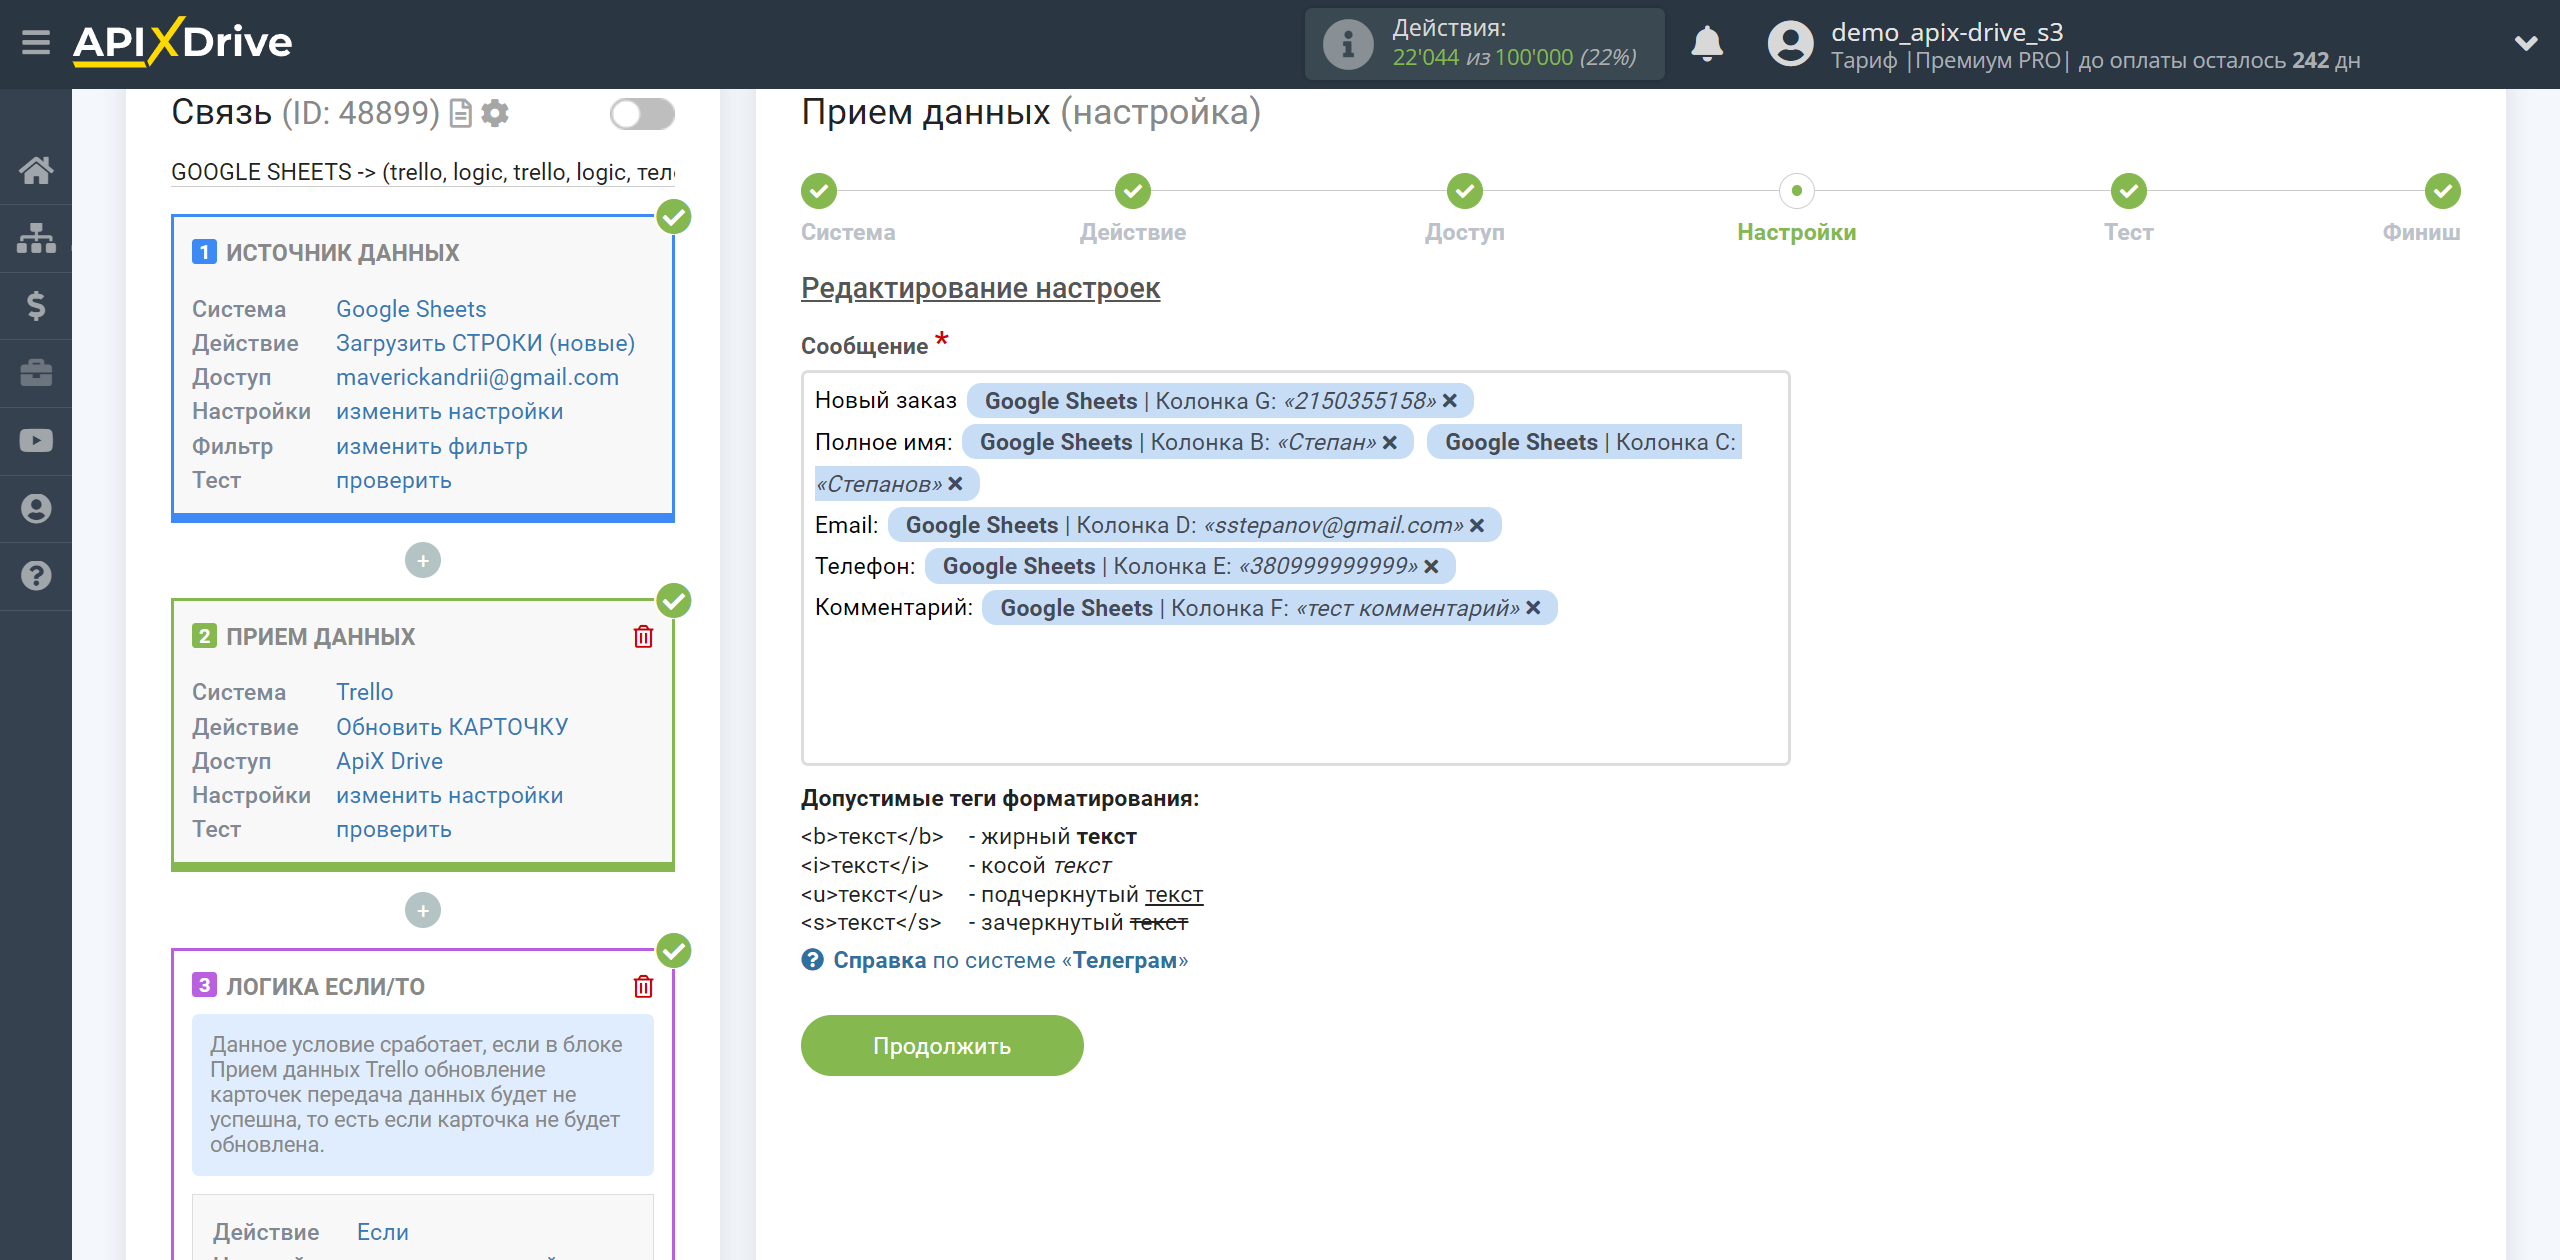This screenshot has height=1260, width=2560.
Task: Select Настройки step
Action: (1797, 191)
